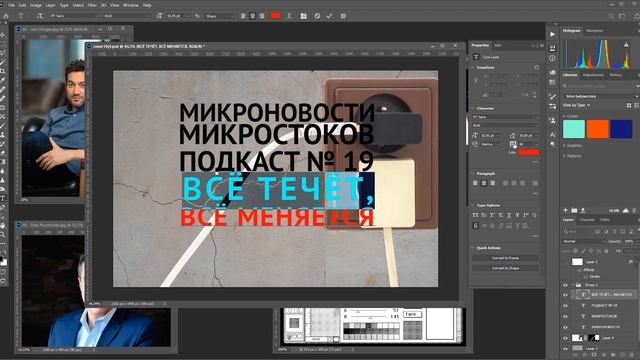640x360 pixels.
Task: Center align paragraph in Properties panel
Action: pyautogui.click(x=484, y=183)
